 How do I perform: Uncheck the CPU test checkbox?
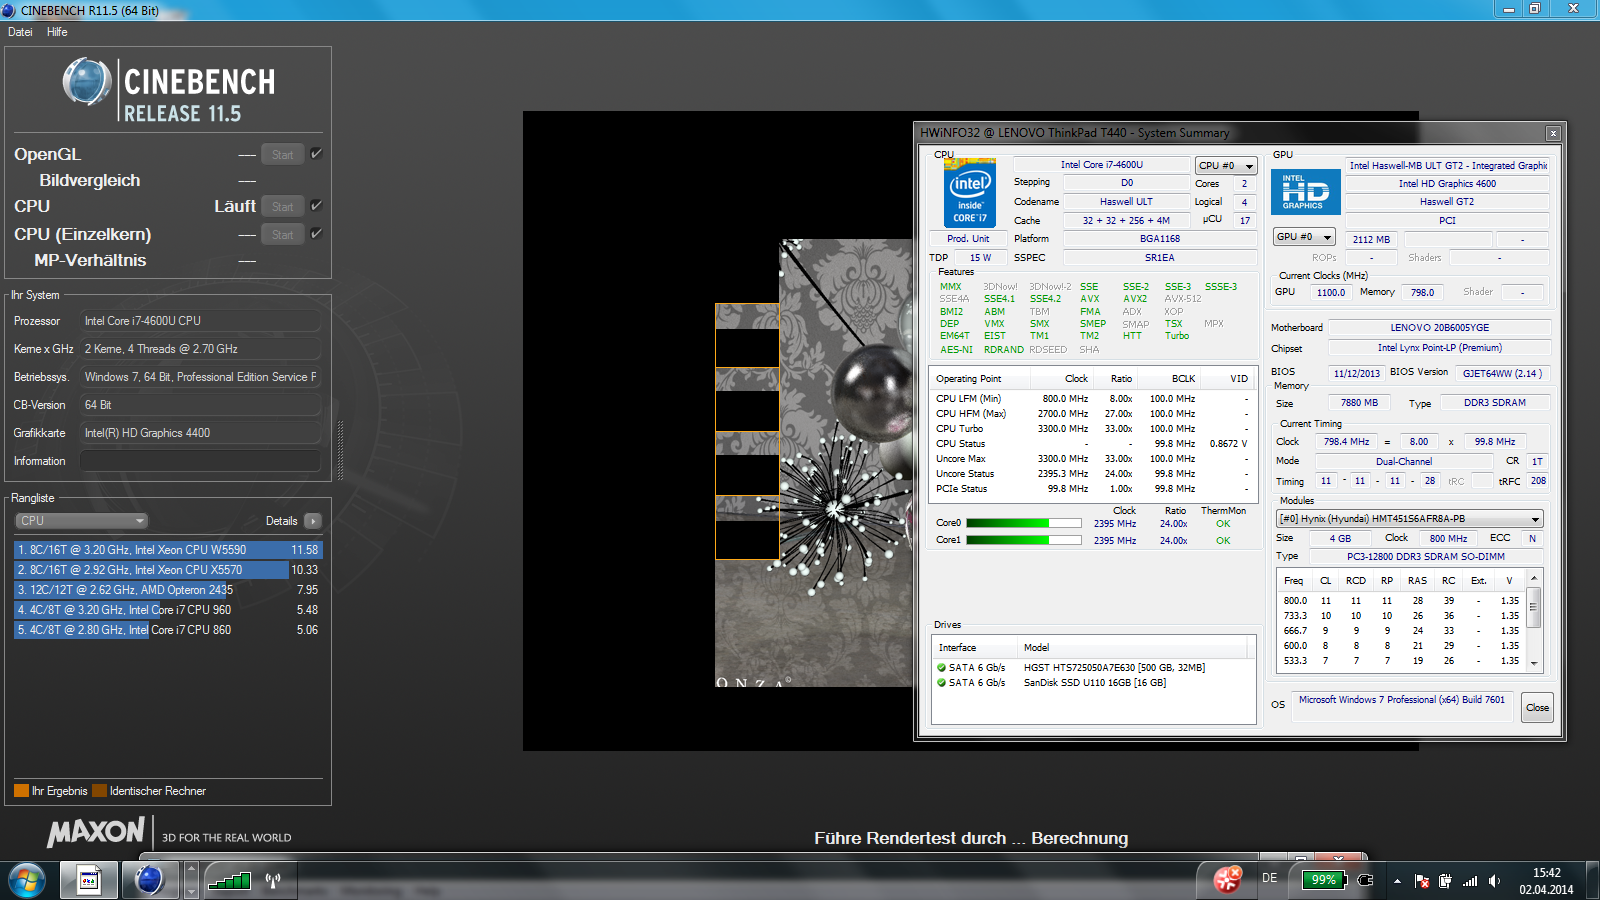point(316,206)
